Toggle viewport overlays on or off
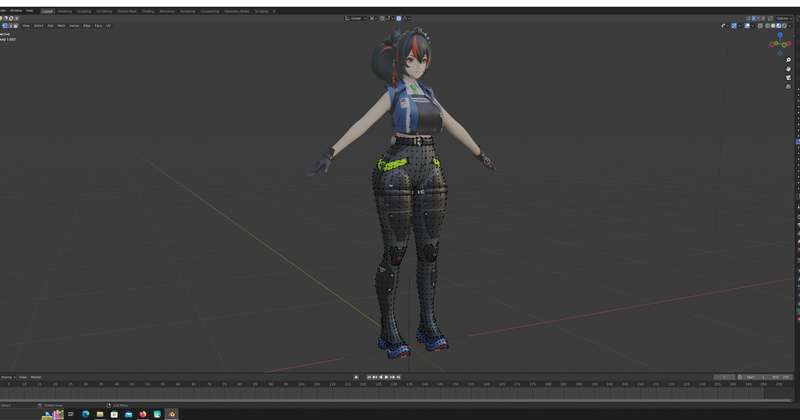 pos(745,25)
